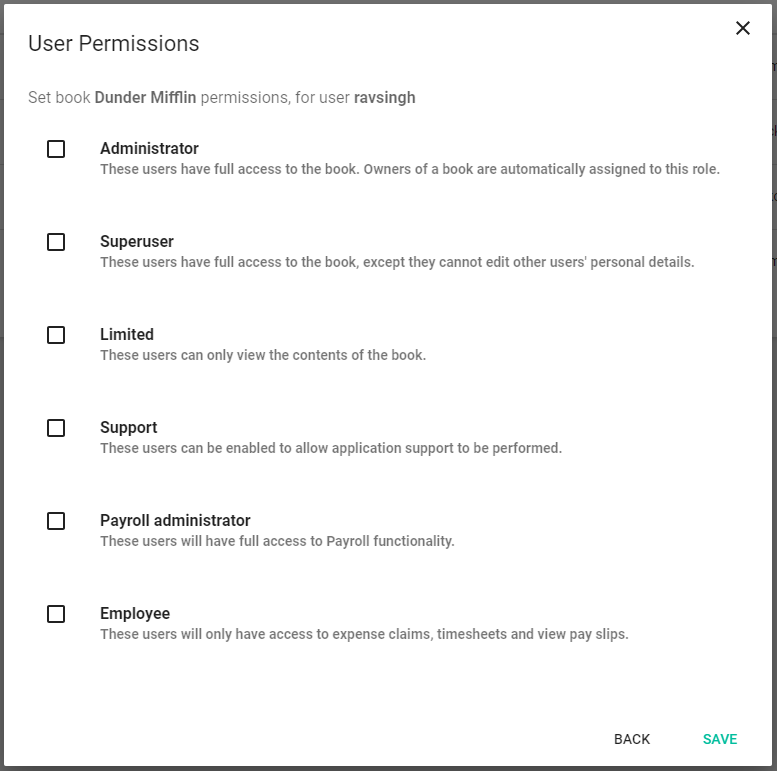The image size is (777, 771).
Task: Enable the Superuser role checkbox
Action: tap(56, 242)
